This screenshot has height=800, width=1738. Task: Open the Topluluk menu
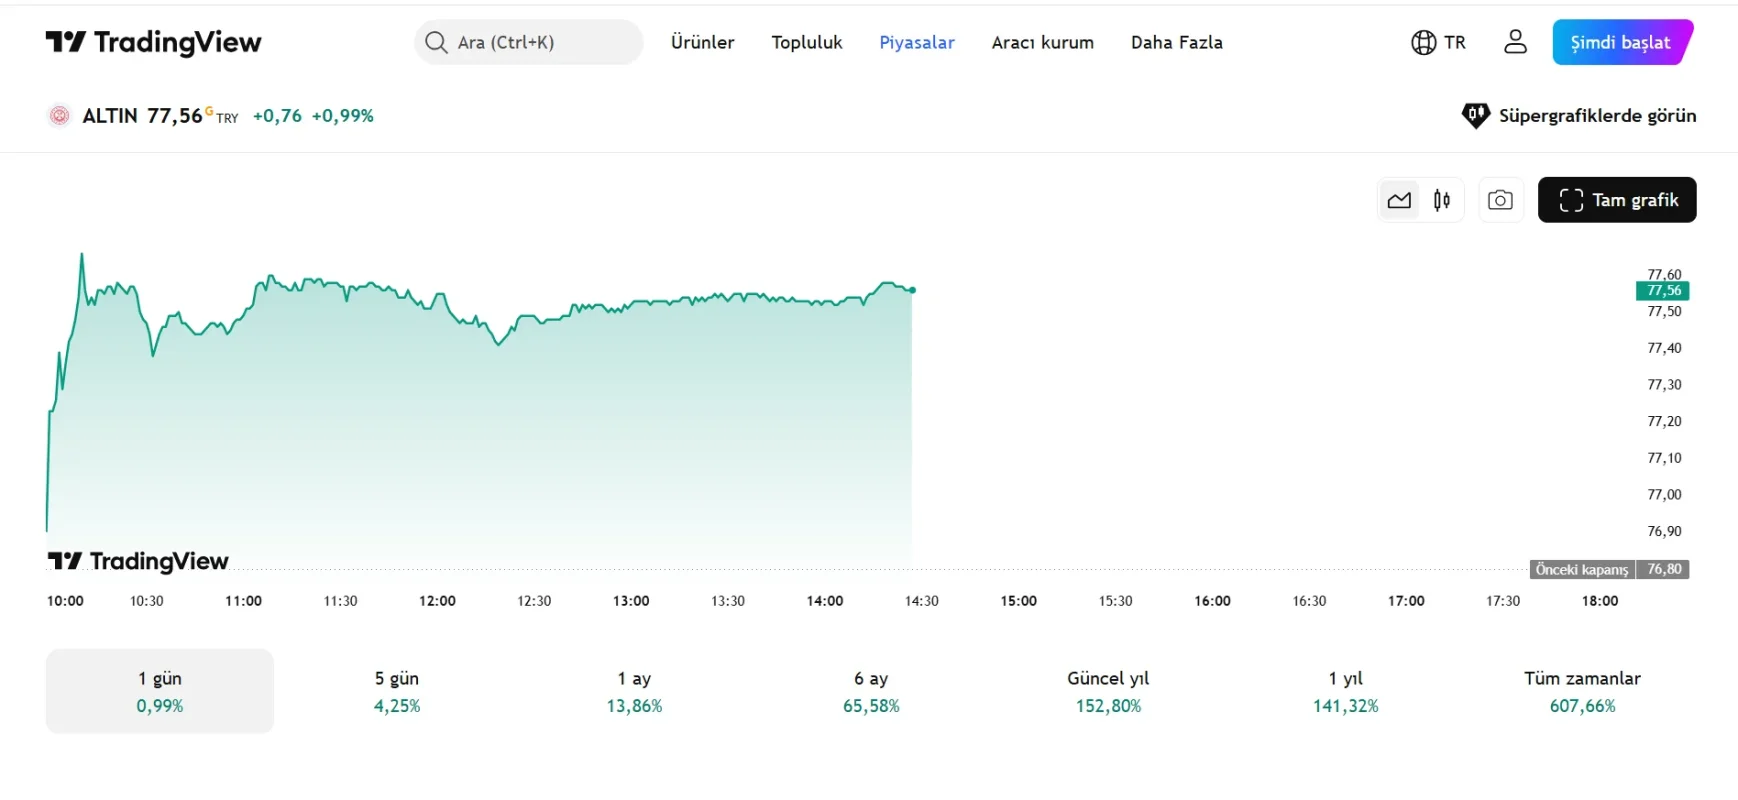coord(806,42)
